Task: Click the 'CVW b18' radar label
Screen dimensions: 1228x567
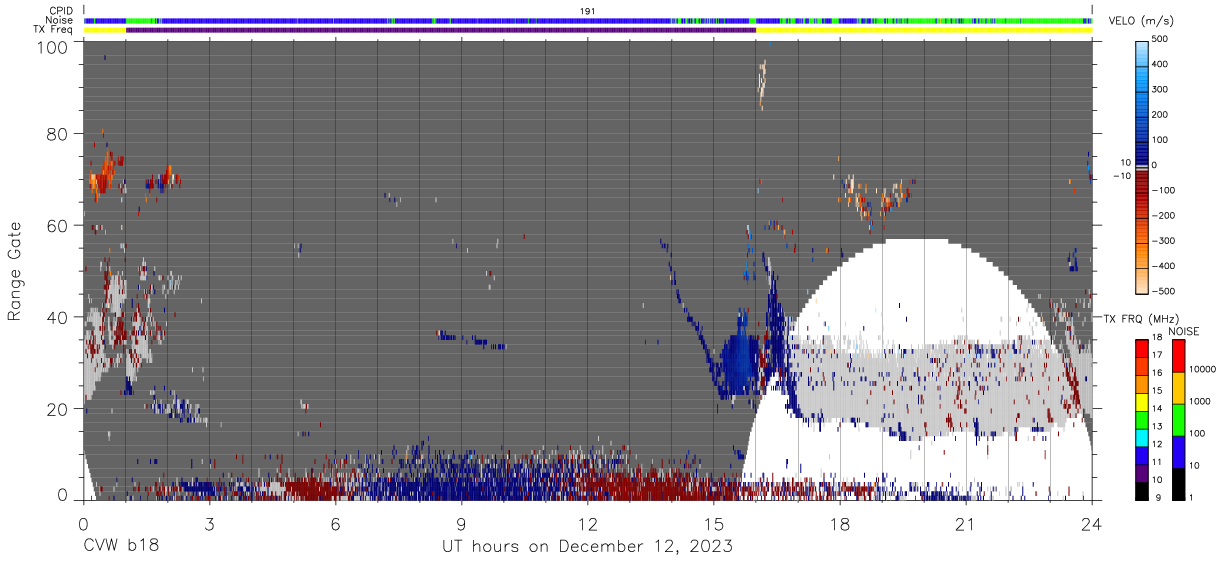Action: click(120, 547)
